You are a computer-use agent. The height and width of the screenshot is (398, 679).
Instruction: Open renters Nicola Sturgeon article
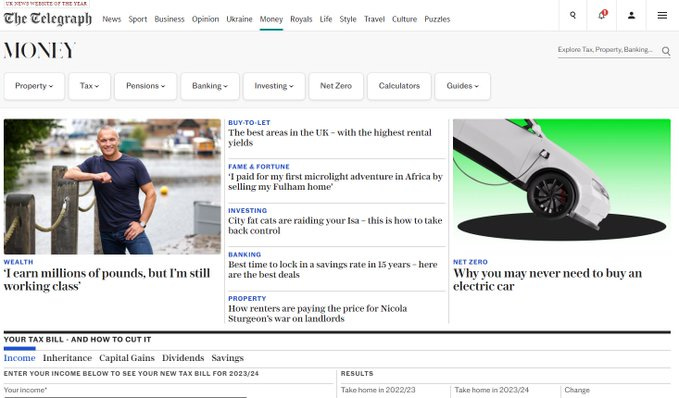tap(317, 314)
